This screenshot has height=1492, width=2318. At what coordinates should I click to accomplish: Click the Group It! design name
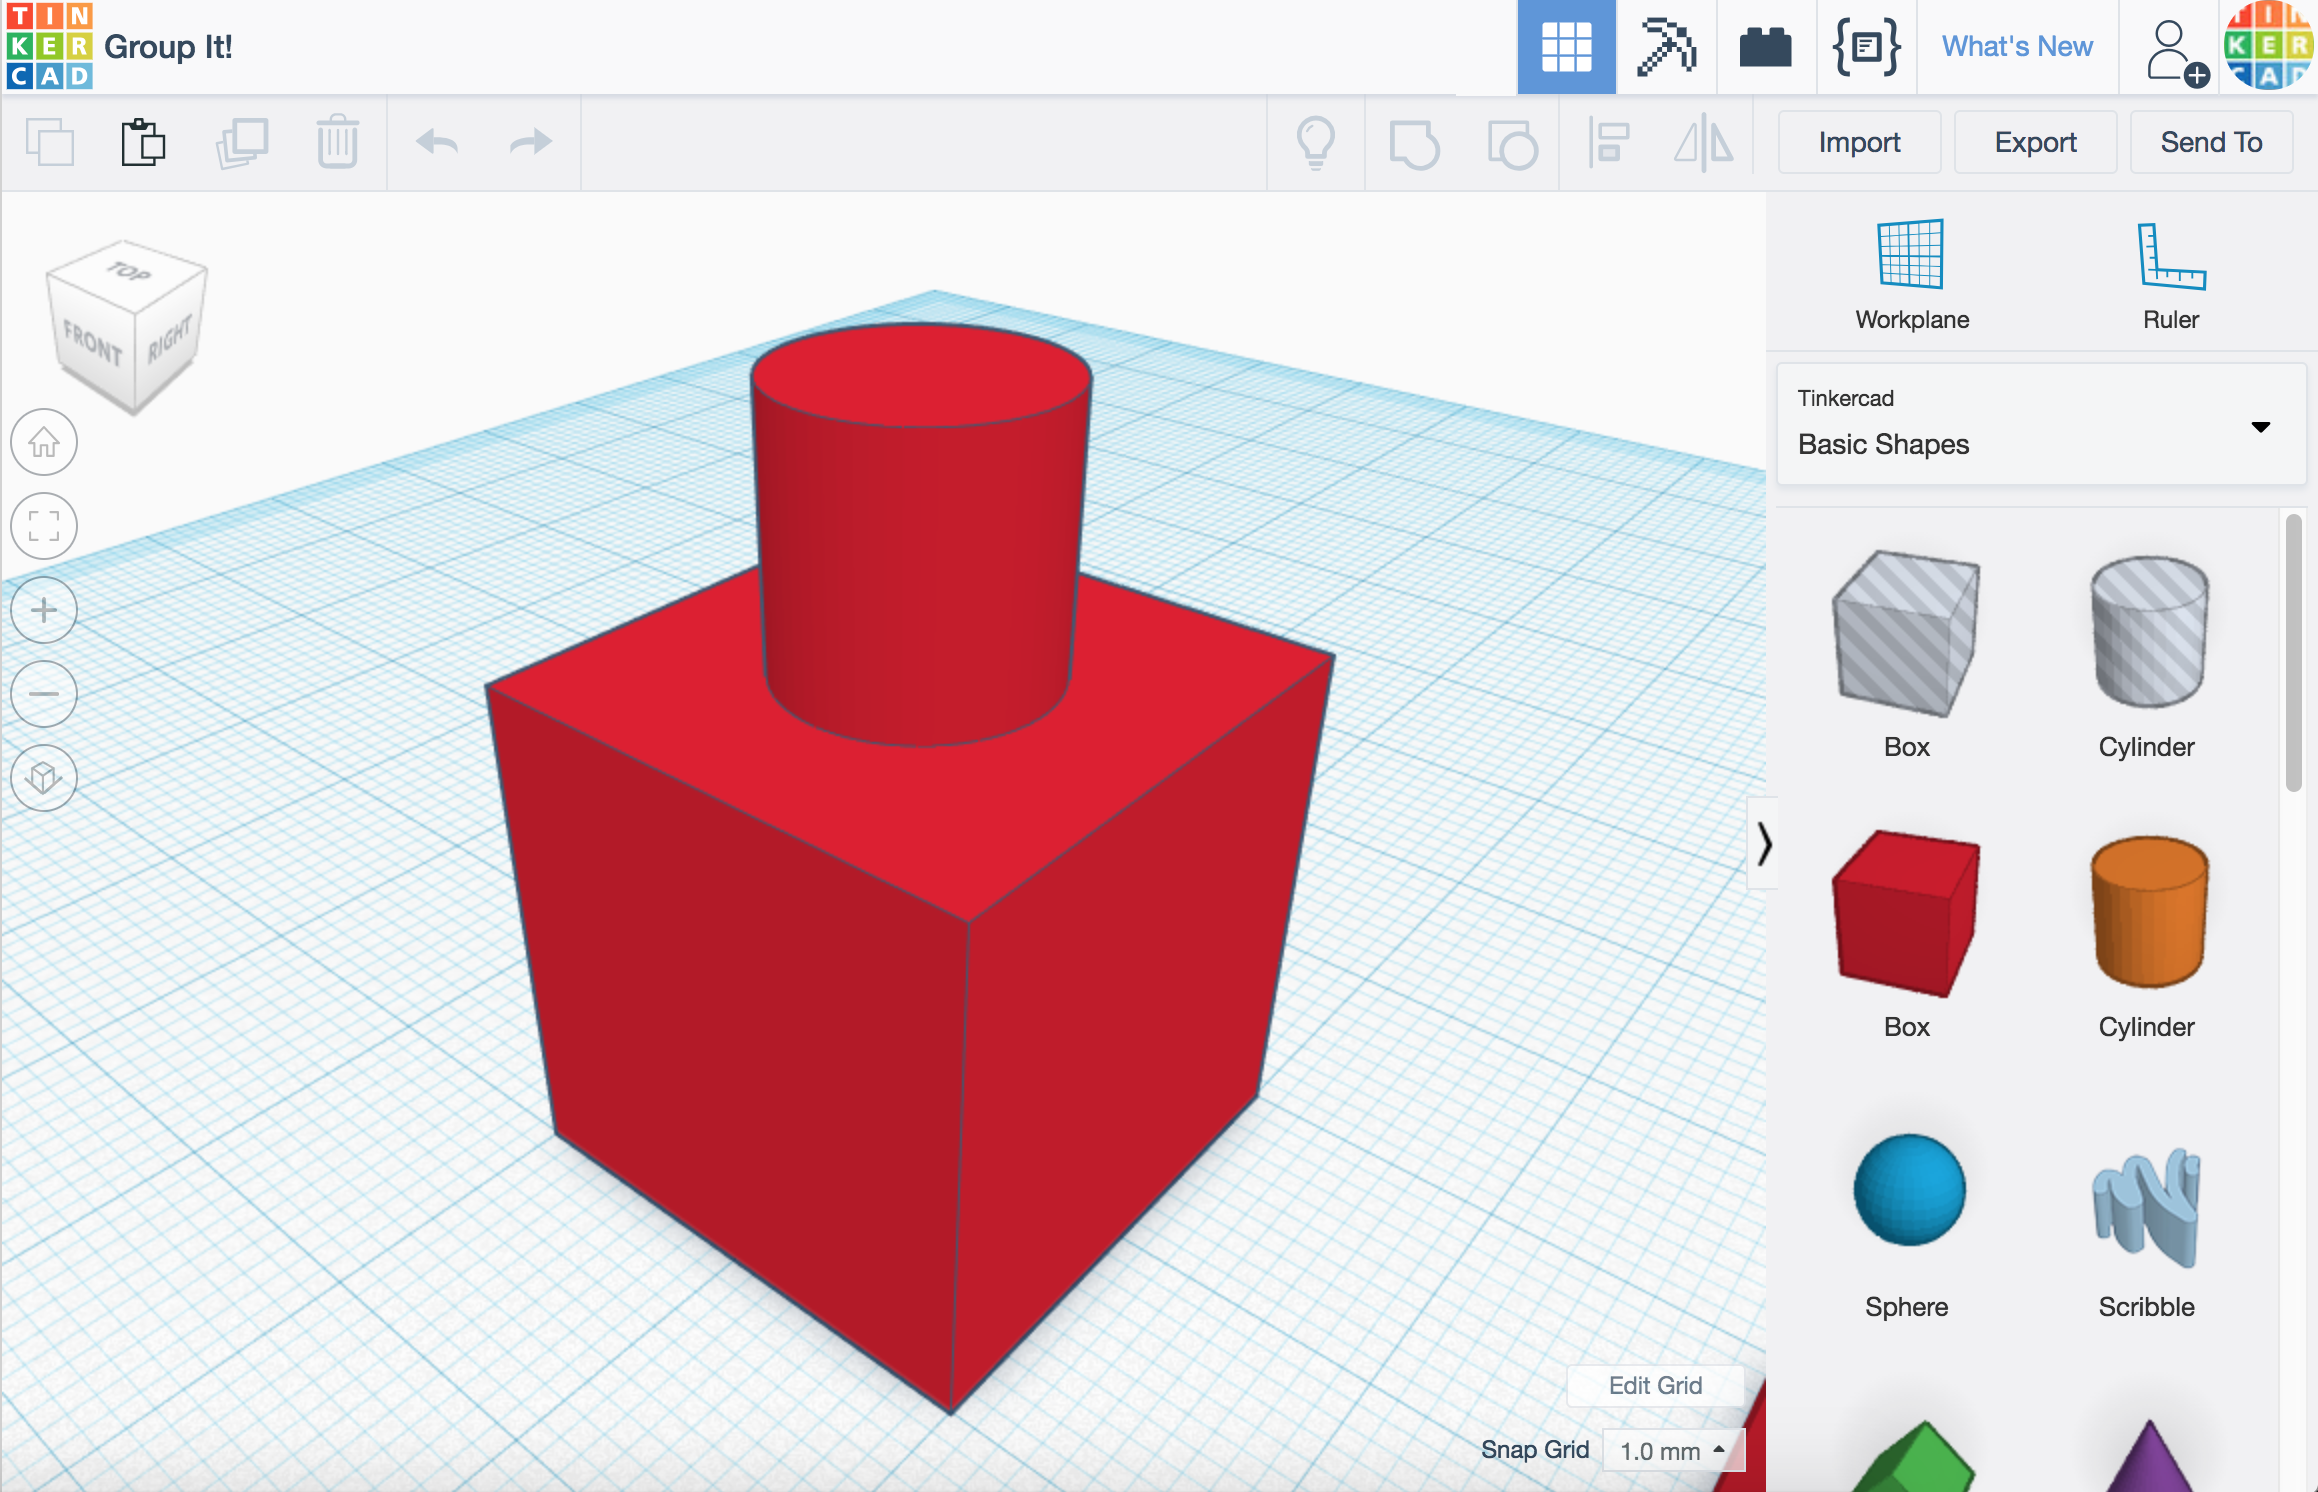click(x=168, y=47)
